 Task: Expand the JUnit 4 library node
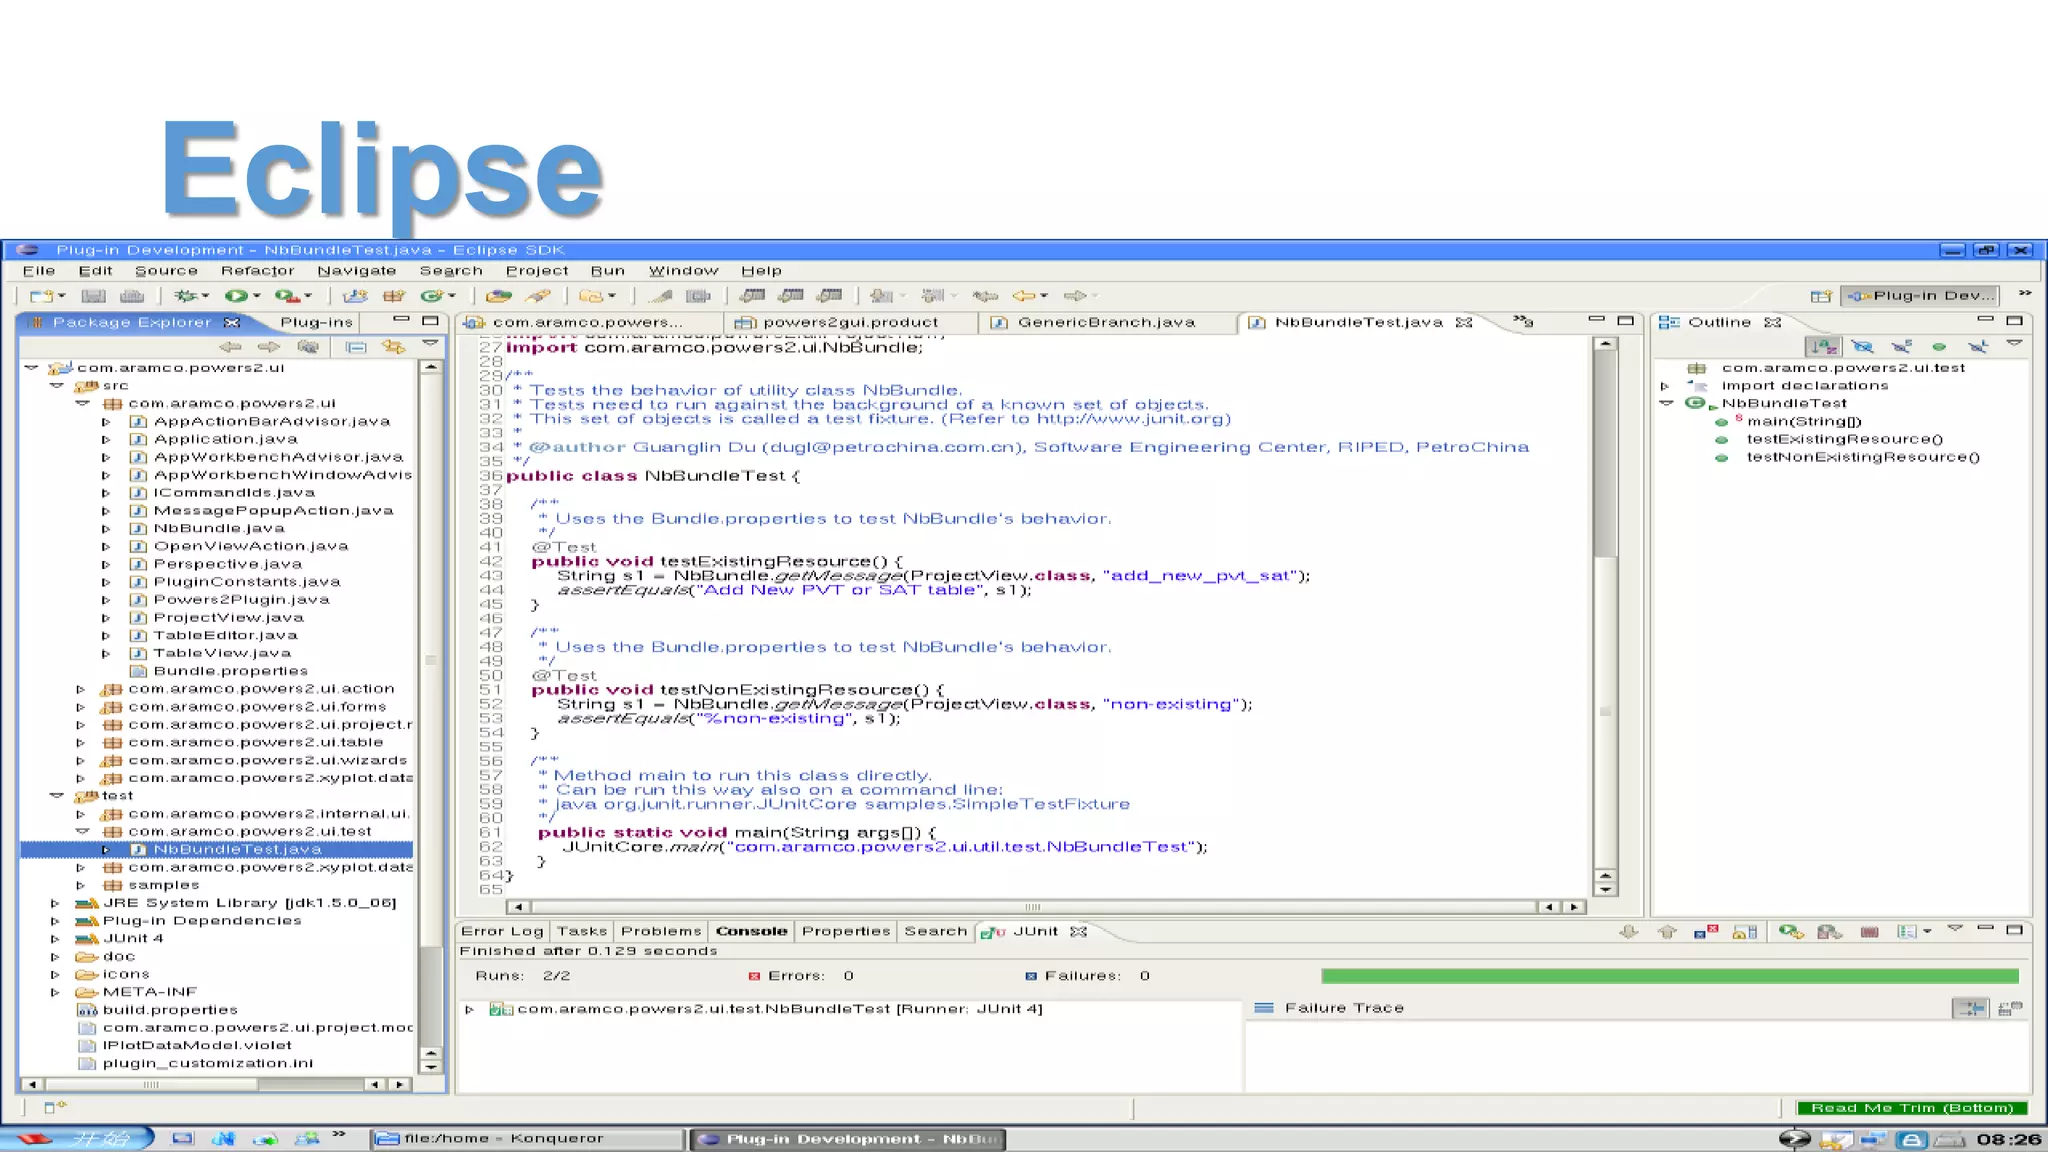[55, 939]
